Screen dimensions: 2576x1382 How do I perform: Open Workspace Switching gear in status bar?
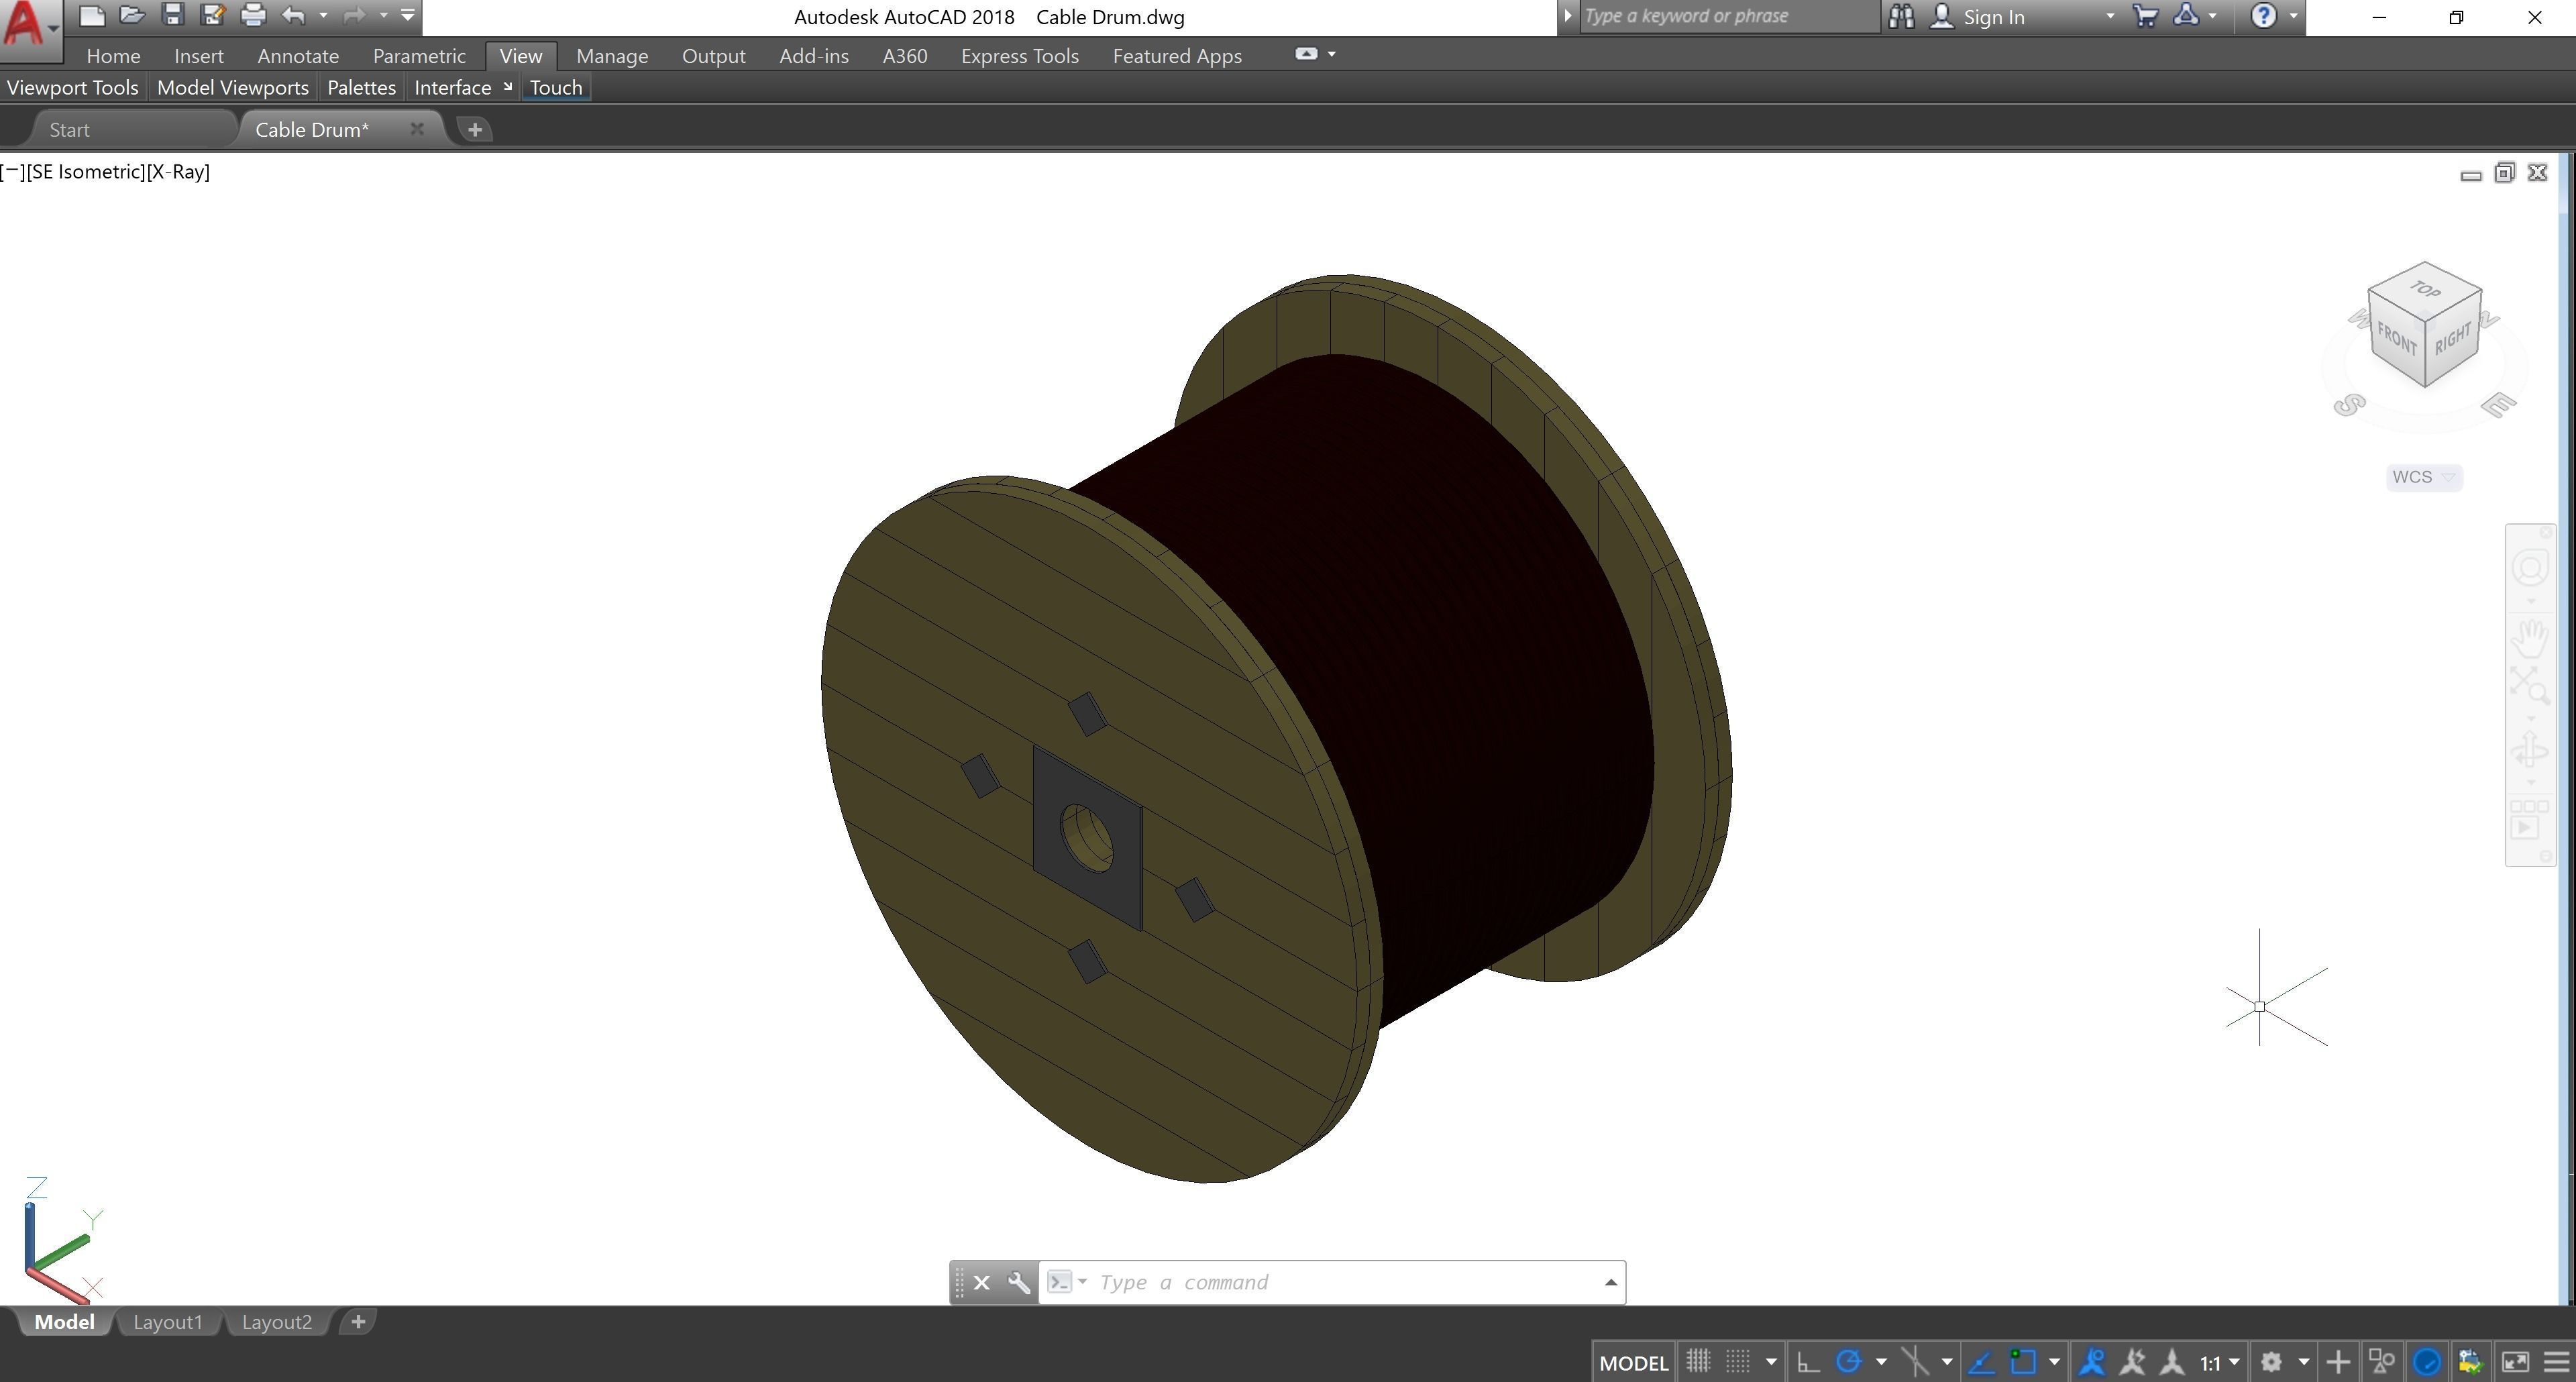tap(2272, 1362)
